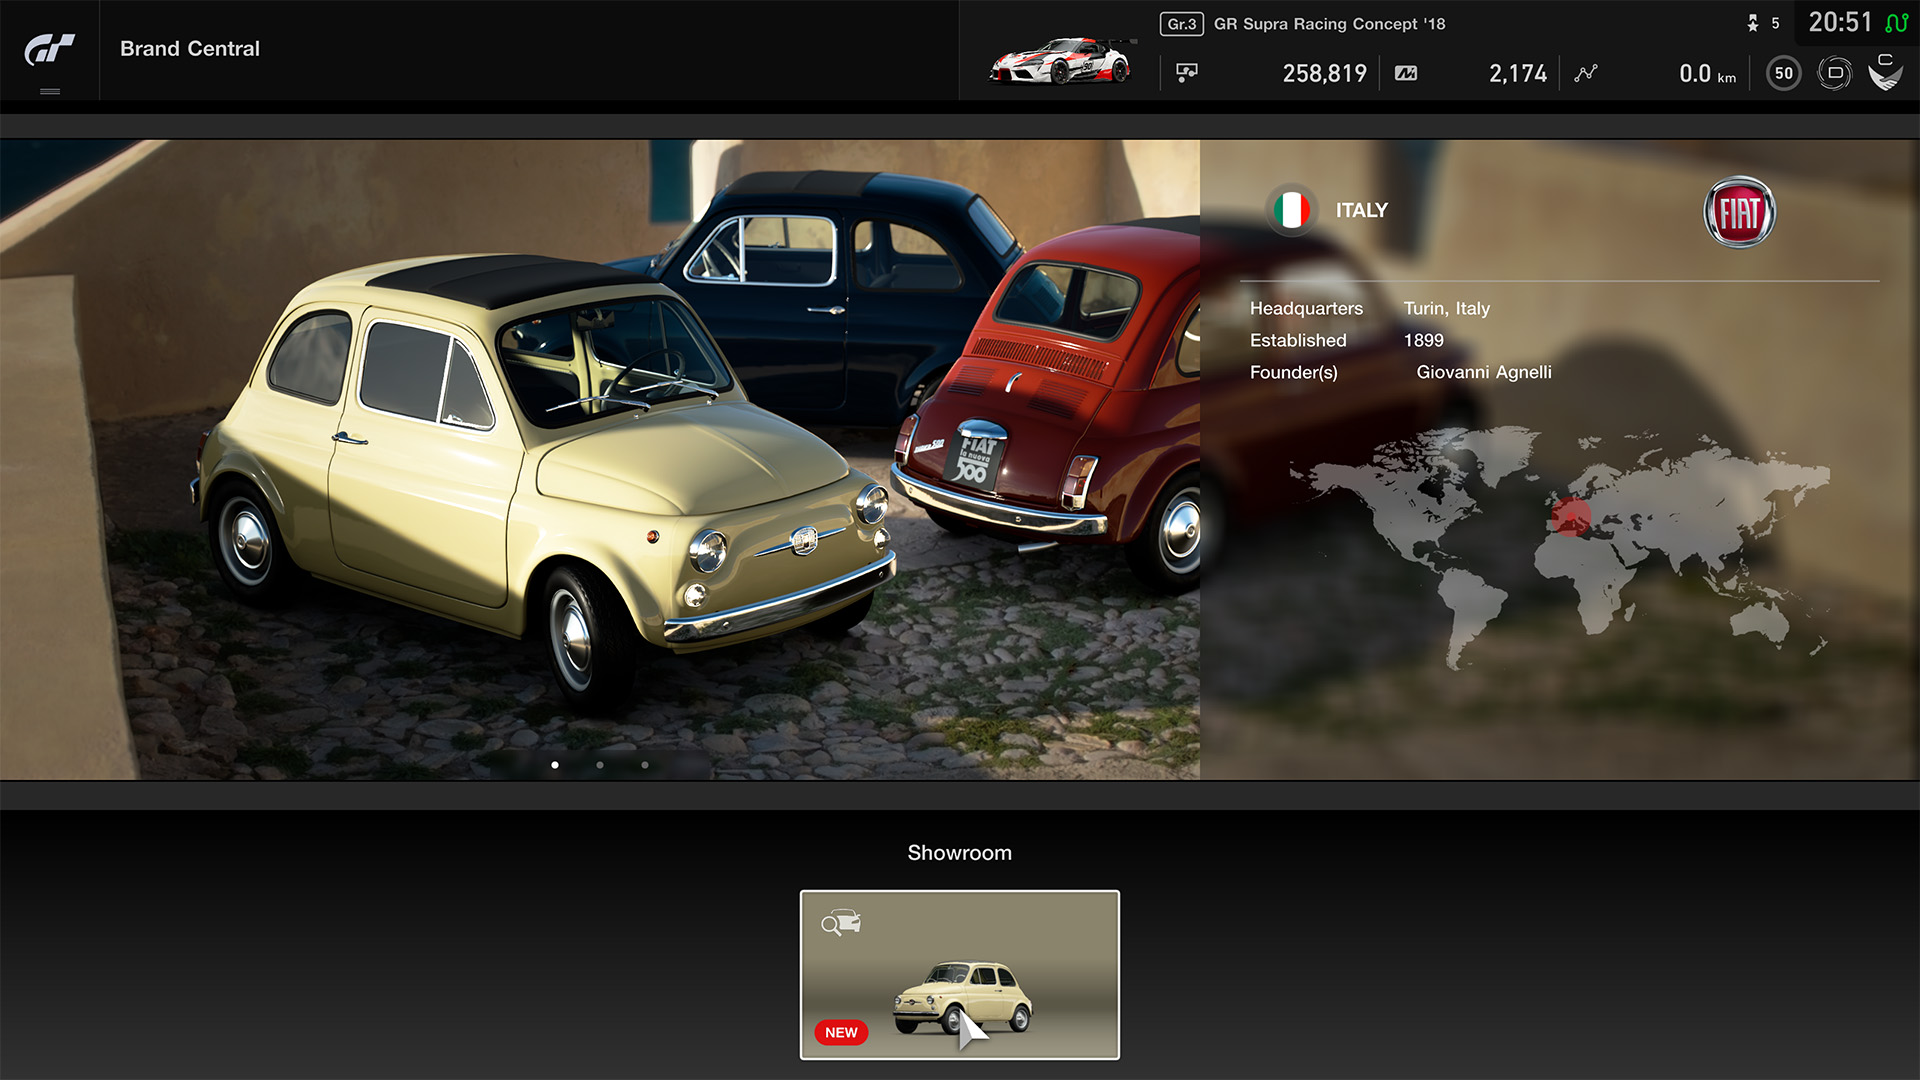Select first slideshow page dot
1920x1080 pixels.
[x=555, y=765]
